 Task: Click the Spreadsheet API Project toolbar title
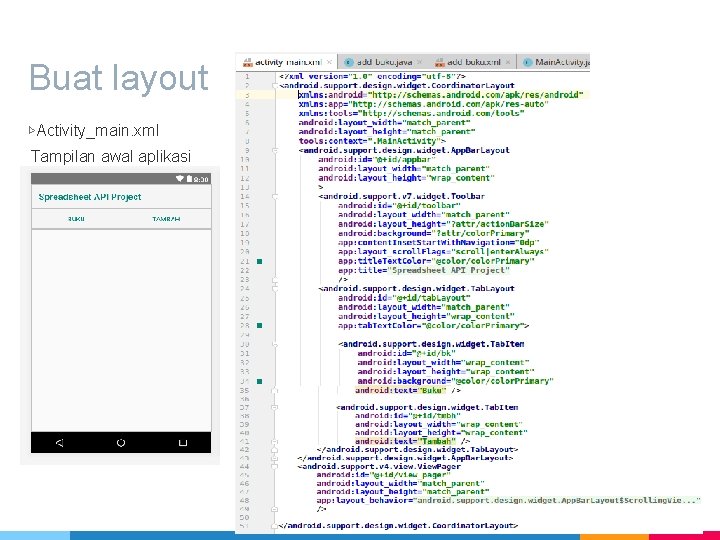(90, 197)
